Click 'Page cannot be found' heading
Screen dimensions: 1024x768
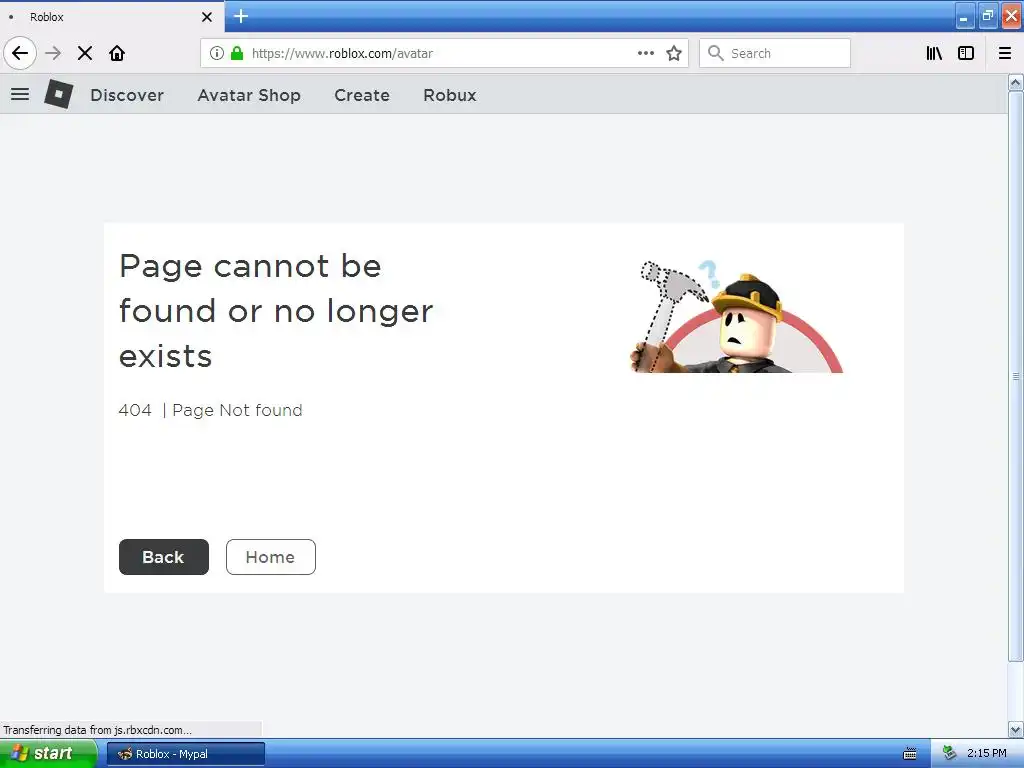[x=276, y=312]
